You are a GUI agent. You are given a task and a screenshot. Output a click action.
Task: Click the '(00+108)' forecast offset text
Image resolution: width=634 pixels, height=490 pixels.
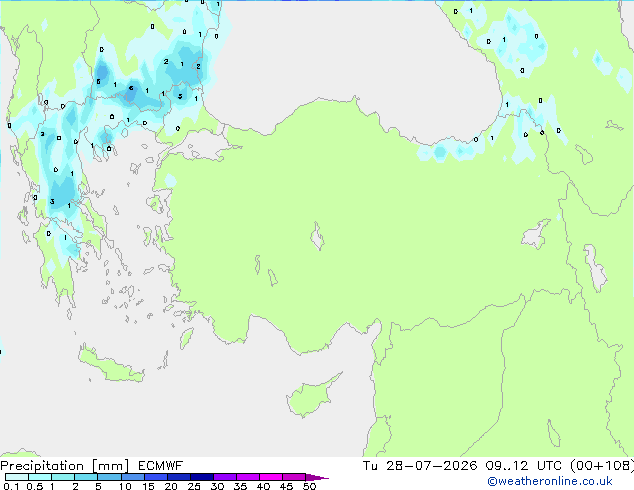click(x=602, y=466)
